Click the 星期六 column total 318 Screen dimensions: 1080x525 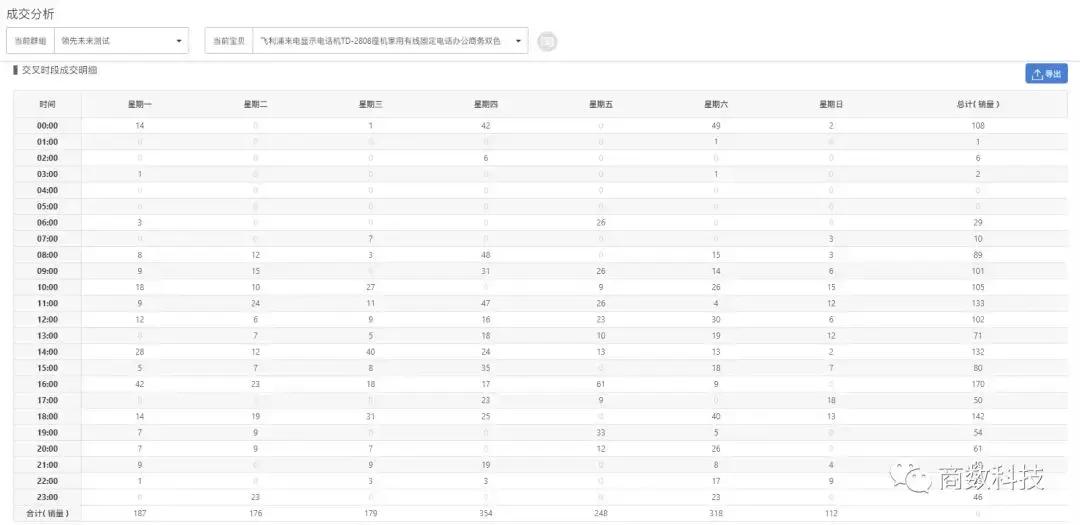click(716, 513)
